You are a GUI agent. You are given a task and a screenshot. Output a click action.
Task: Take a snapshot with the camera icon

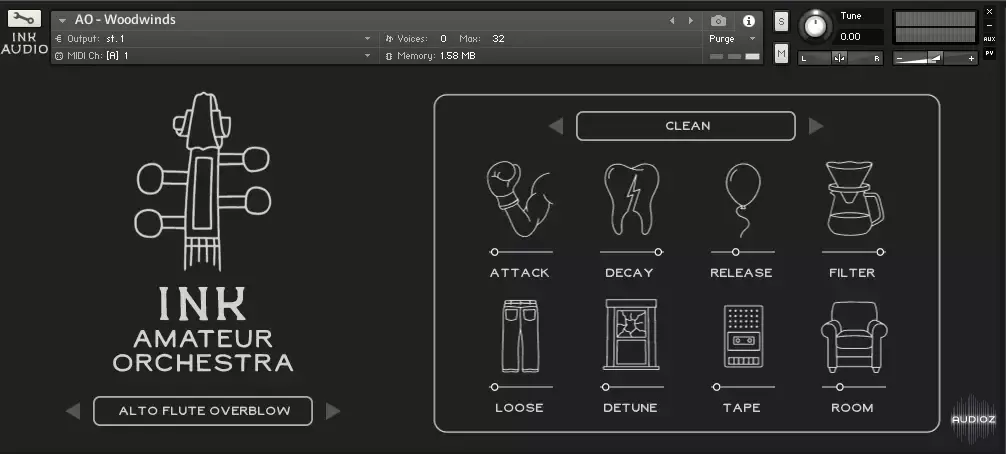coord(718,20)
